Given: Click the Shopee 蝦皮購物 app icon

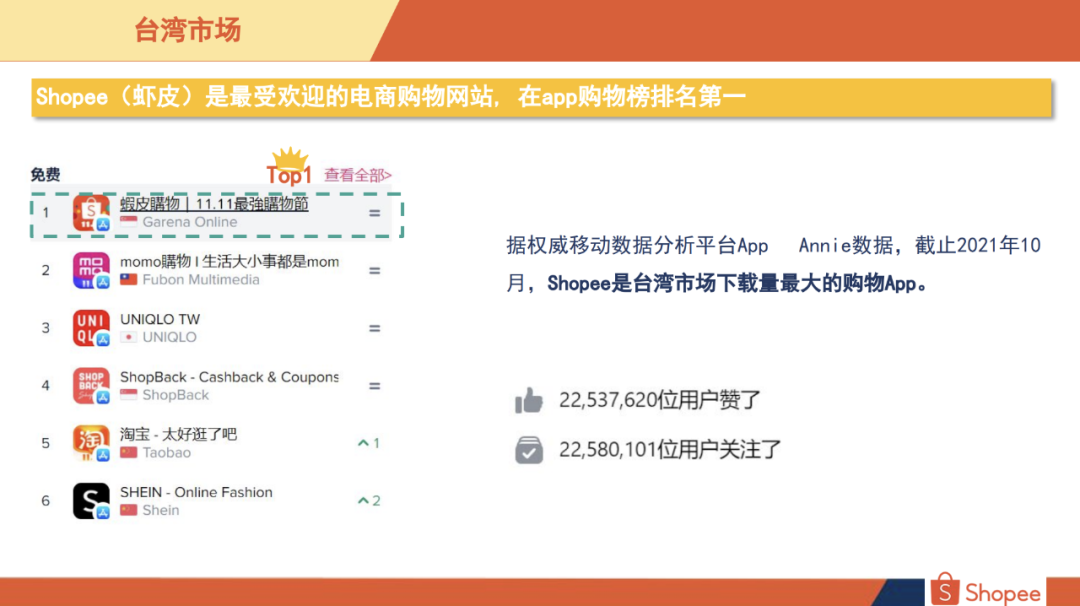Looking at the screenshot, I should pyautogui.click(x=91, y=211).
